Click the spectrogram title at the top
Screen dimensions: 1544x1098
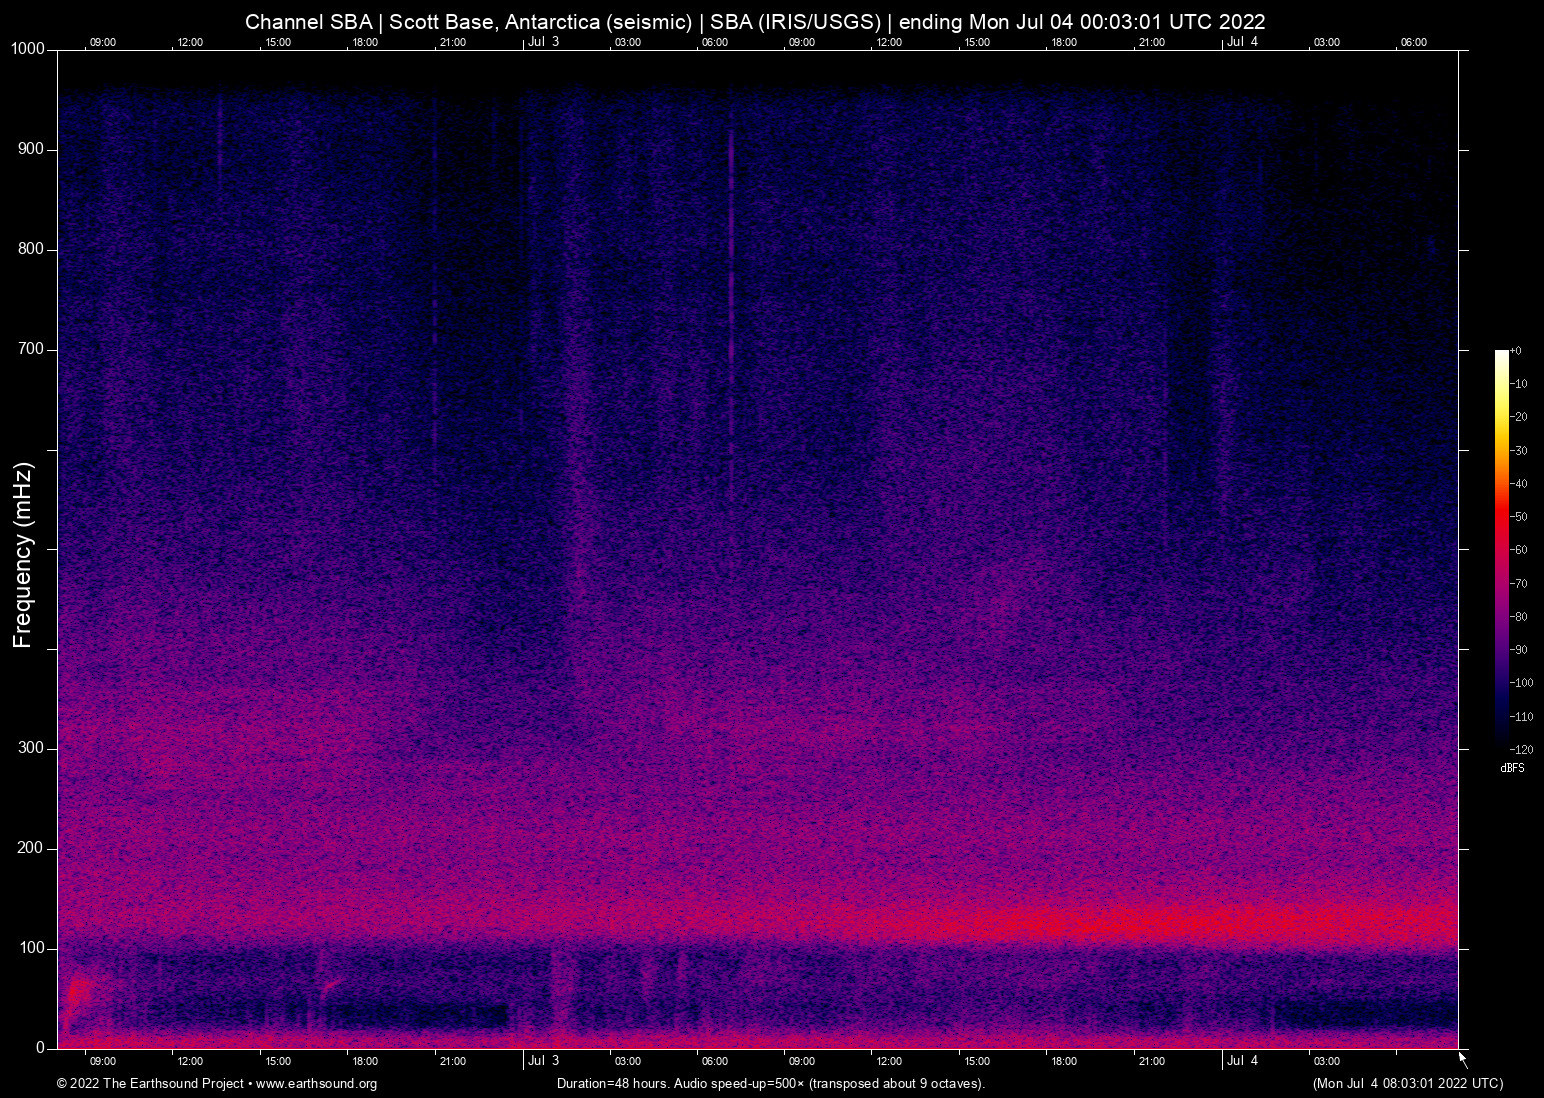click(755, 22)
